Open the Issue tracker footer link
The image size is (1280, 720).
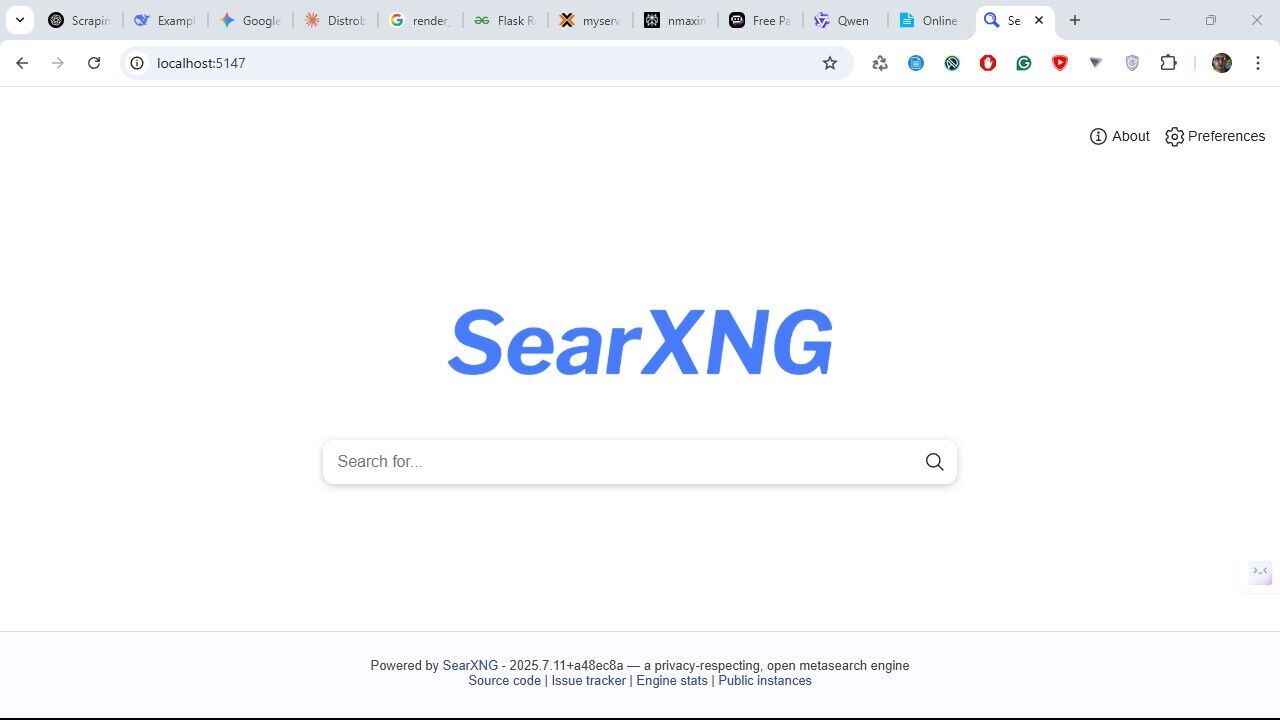coord(588,681)
